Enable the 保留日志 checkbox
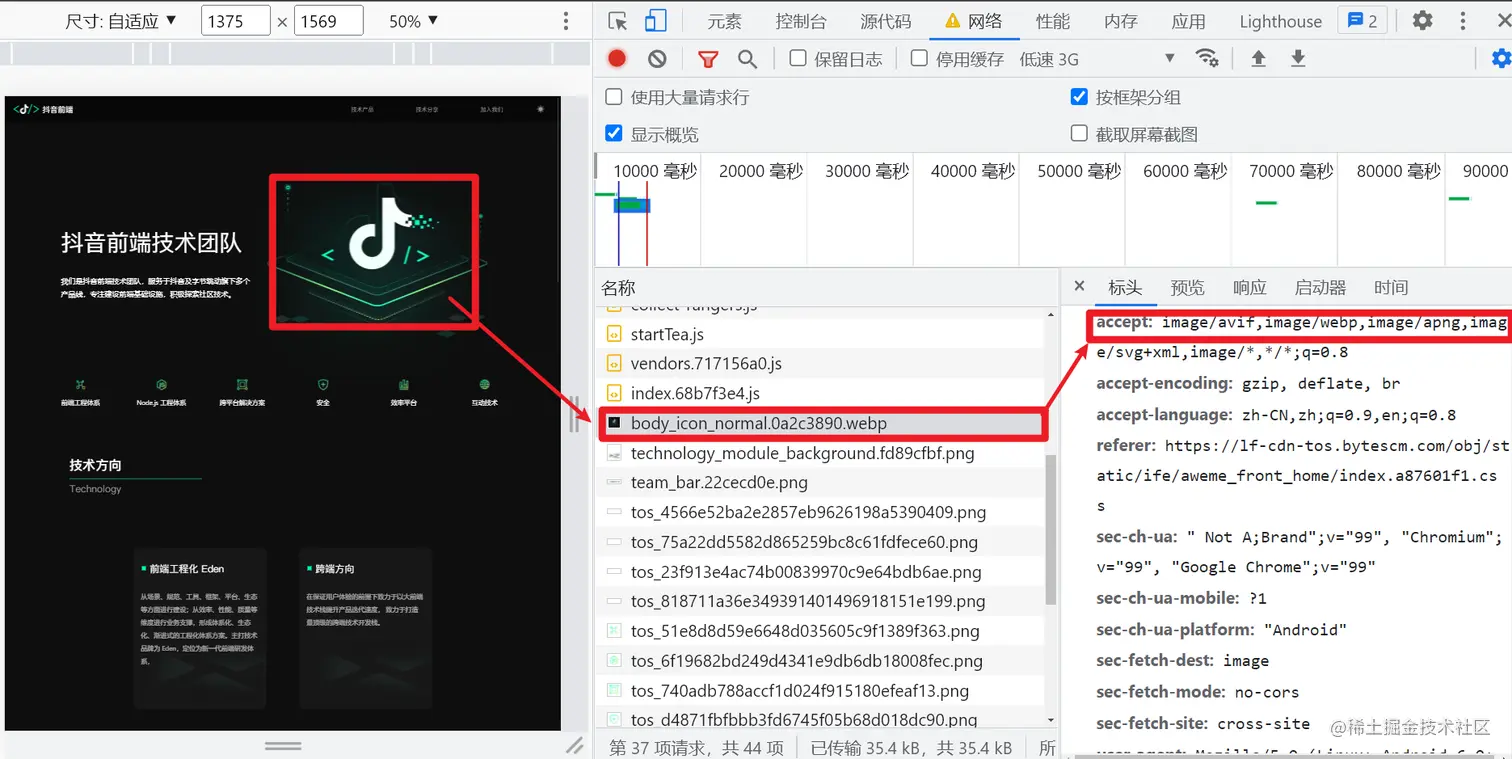Viewport: 1512px width, 759px height. click(x=798, y=58)
